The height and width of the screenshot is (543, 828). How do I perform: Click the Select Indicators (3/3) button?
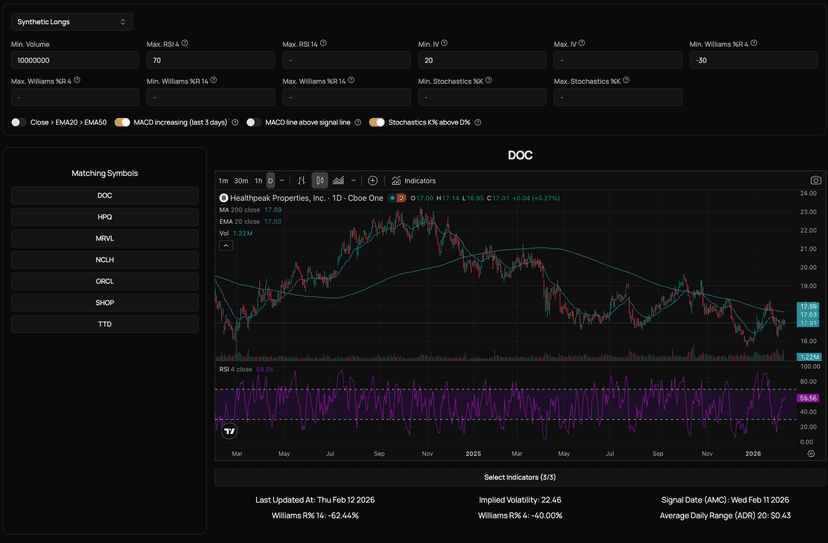(x=520, y=478)
